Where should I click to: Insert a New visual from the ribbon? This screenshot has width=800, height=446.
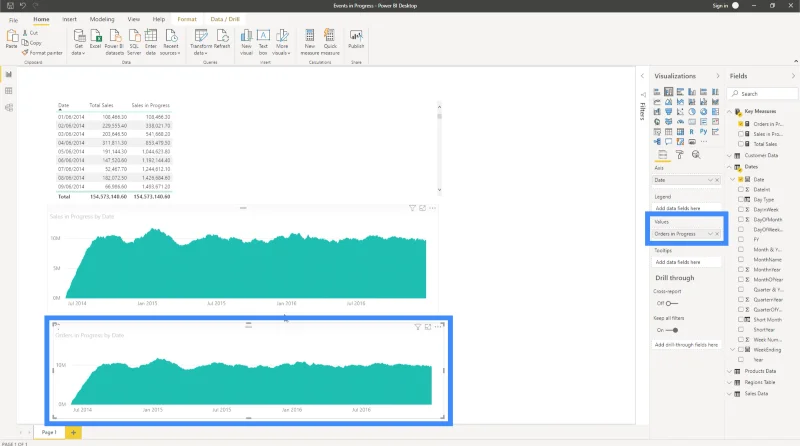(x=246, y=42)
